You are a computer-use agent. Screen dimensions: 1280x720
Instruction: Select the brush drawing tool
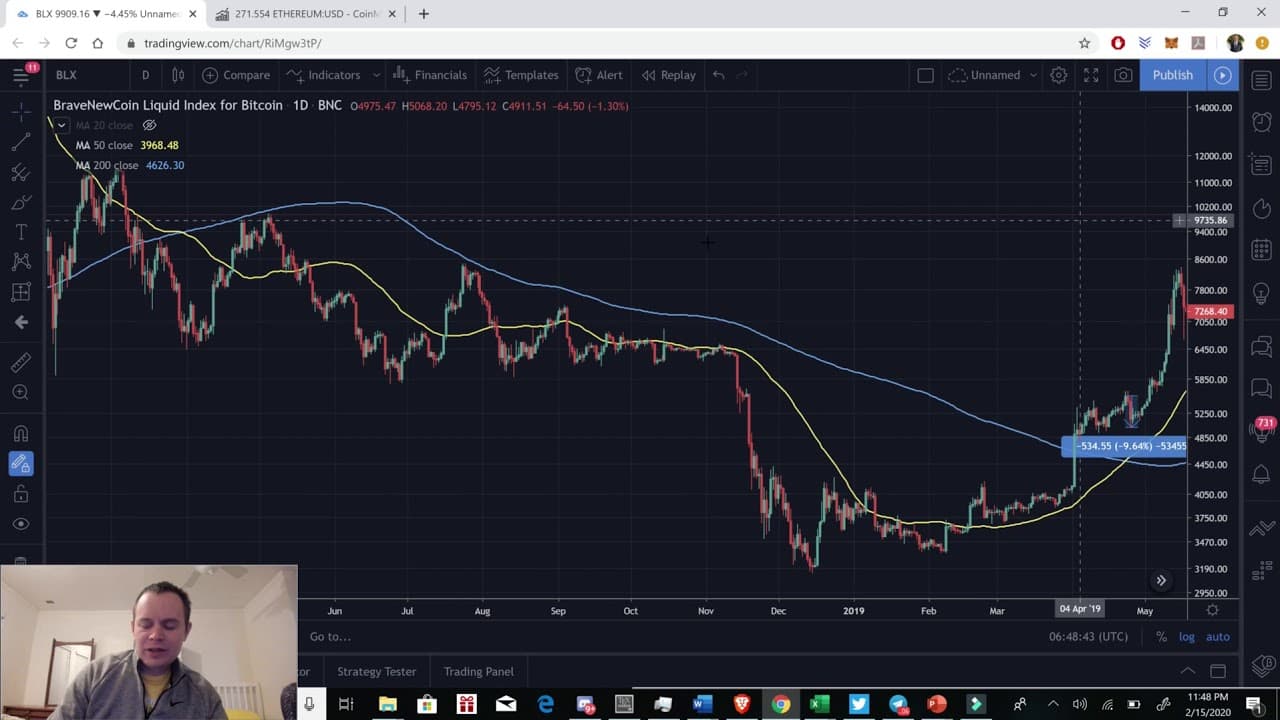tap(20, 203)
